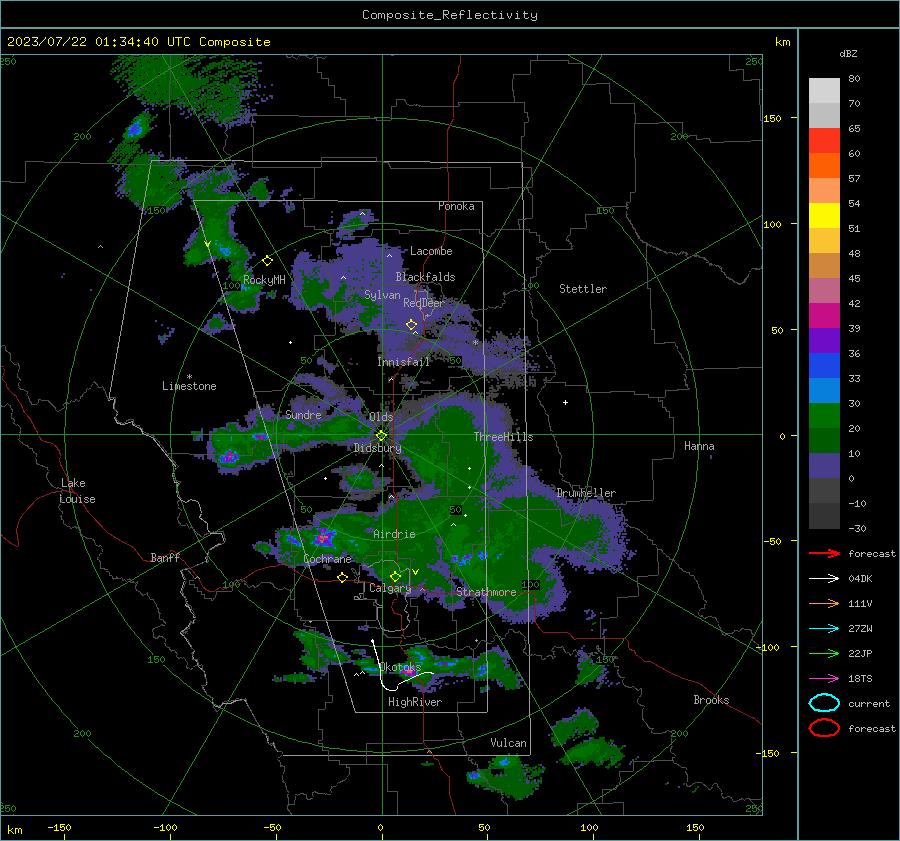Click the magenta 18TS arrow legend icon
The width and height of the screenshot is (900, 841).
(824, 679)
